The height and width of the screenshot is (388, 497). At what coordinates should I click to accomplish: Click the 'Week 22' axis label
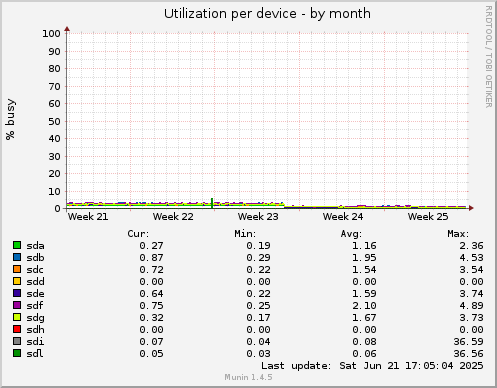pyautogui.click(x=173, y=217)
